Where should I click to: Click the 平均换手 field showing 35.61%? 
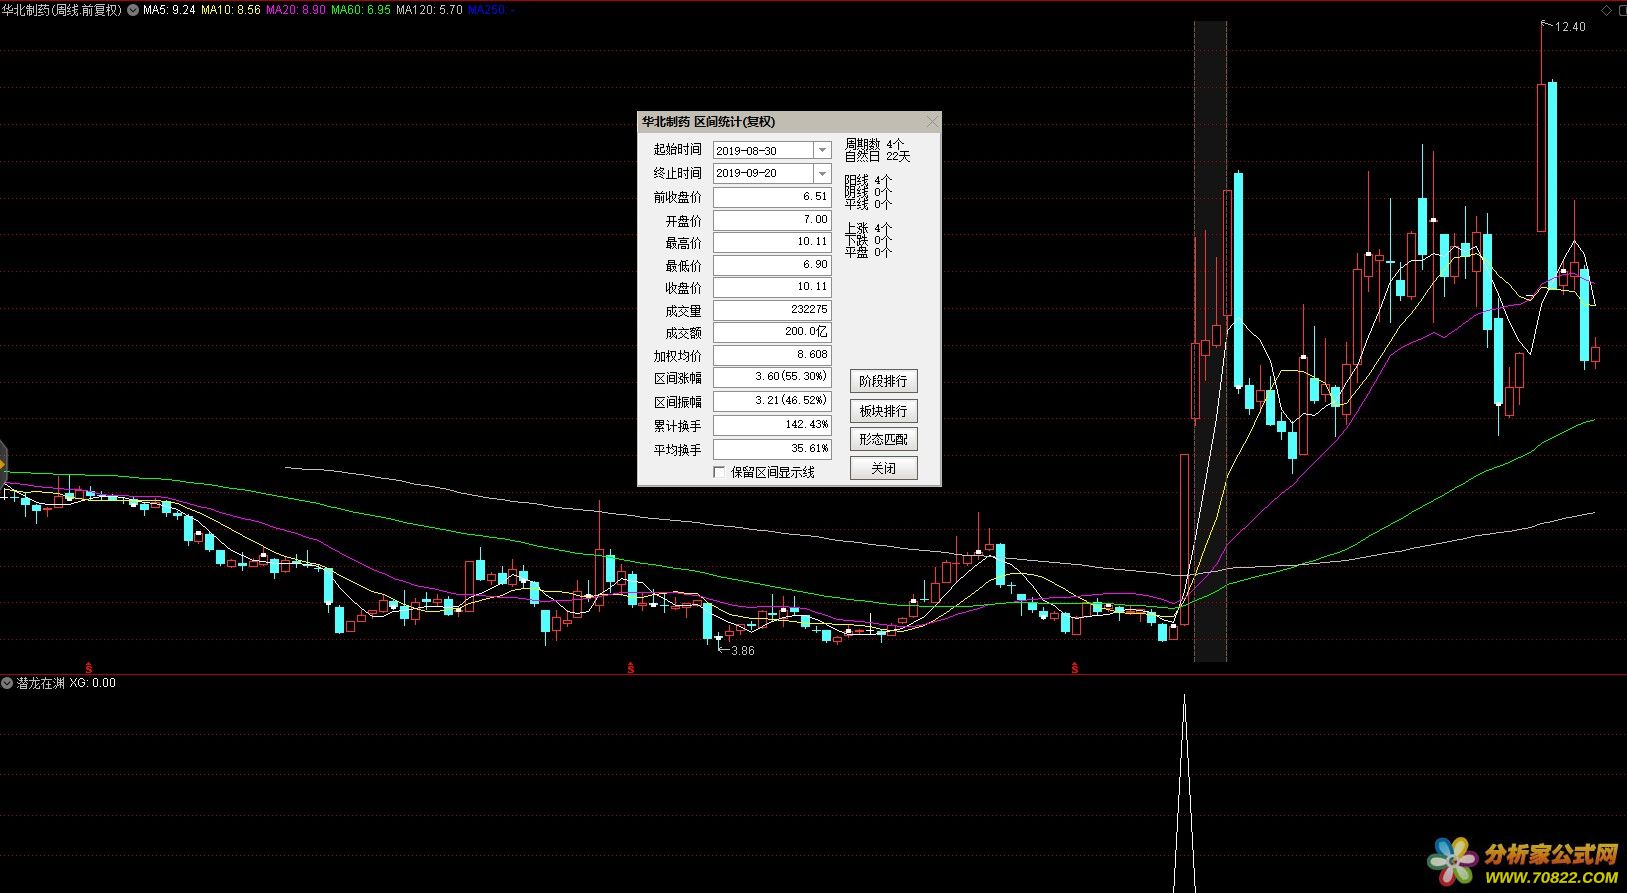(x=771, y=449)
